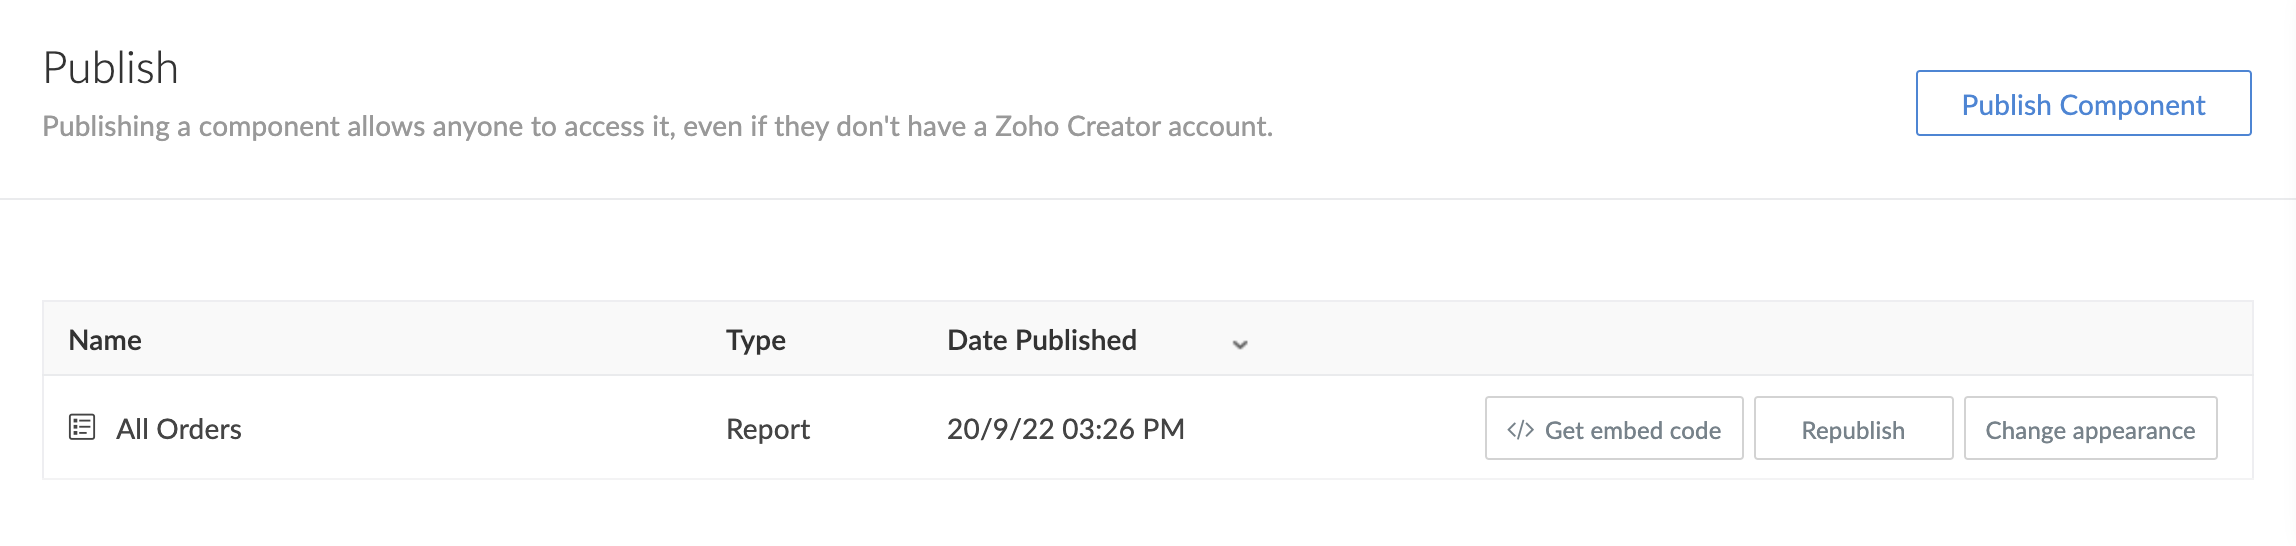Click the 20/9/22 03:26 PM date cell
2296x546 pixels.
[x=1065, y=429]
